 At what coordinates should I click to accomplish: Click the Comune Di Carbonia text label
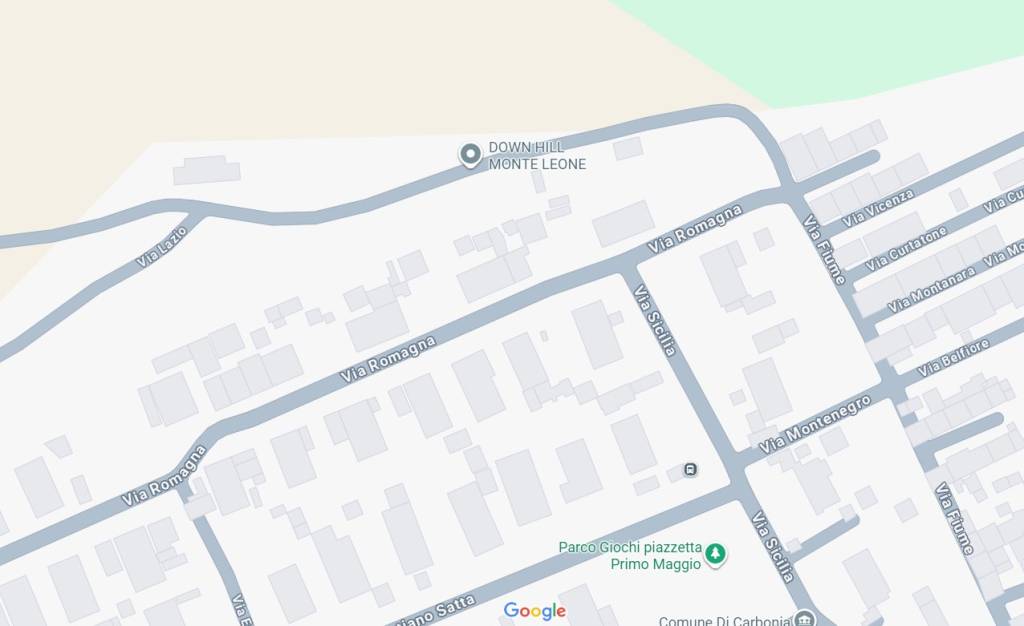pyautogui.click(x=724, y=621)
